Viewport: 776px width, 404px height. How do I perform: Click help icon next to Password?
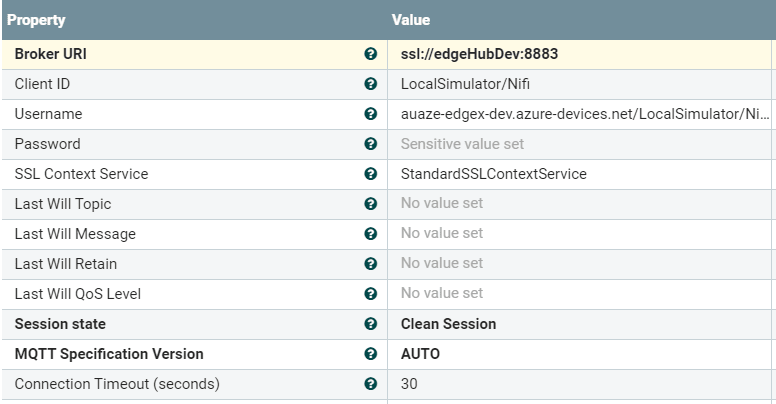click(370, 144)
